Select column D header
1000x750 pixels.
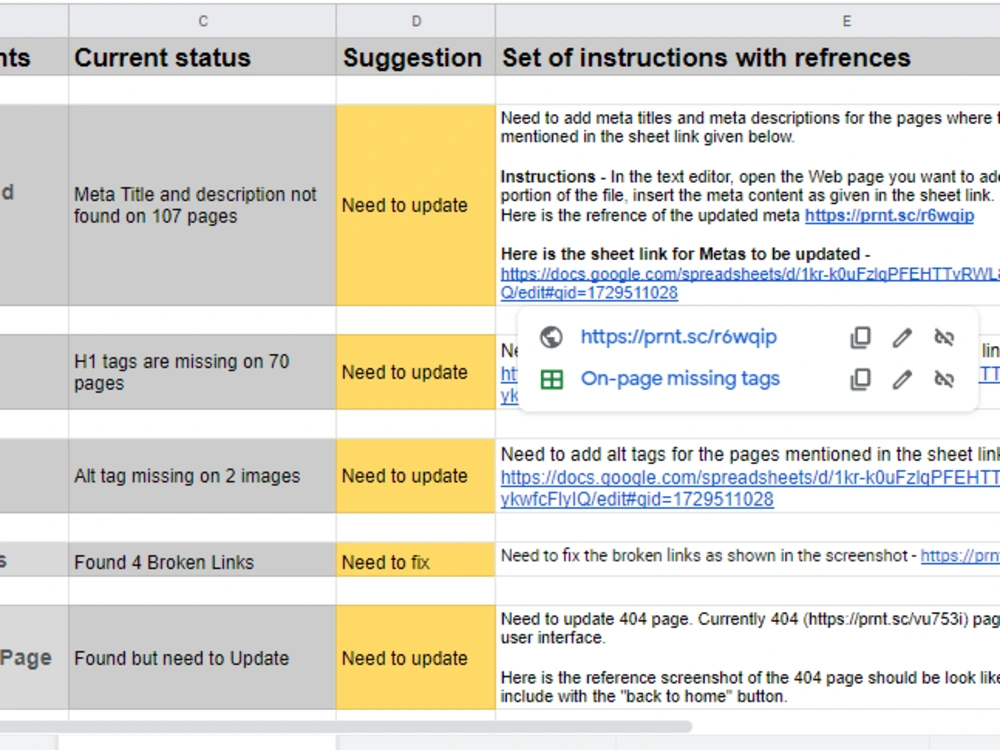point(416,21)
